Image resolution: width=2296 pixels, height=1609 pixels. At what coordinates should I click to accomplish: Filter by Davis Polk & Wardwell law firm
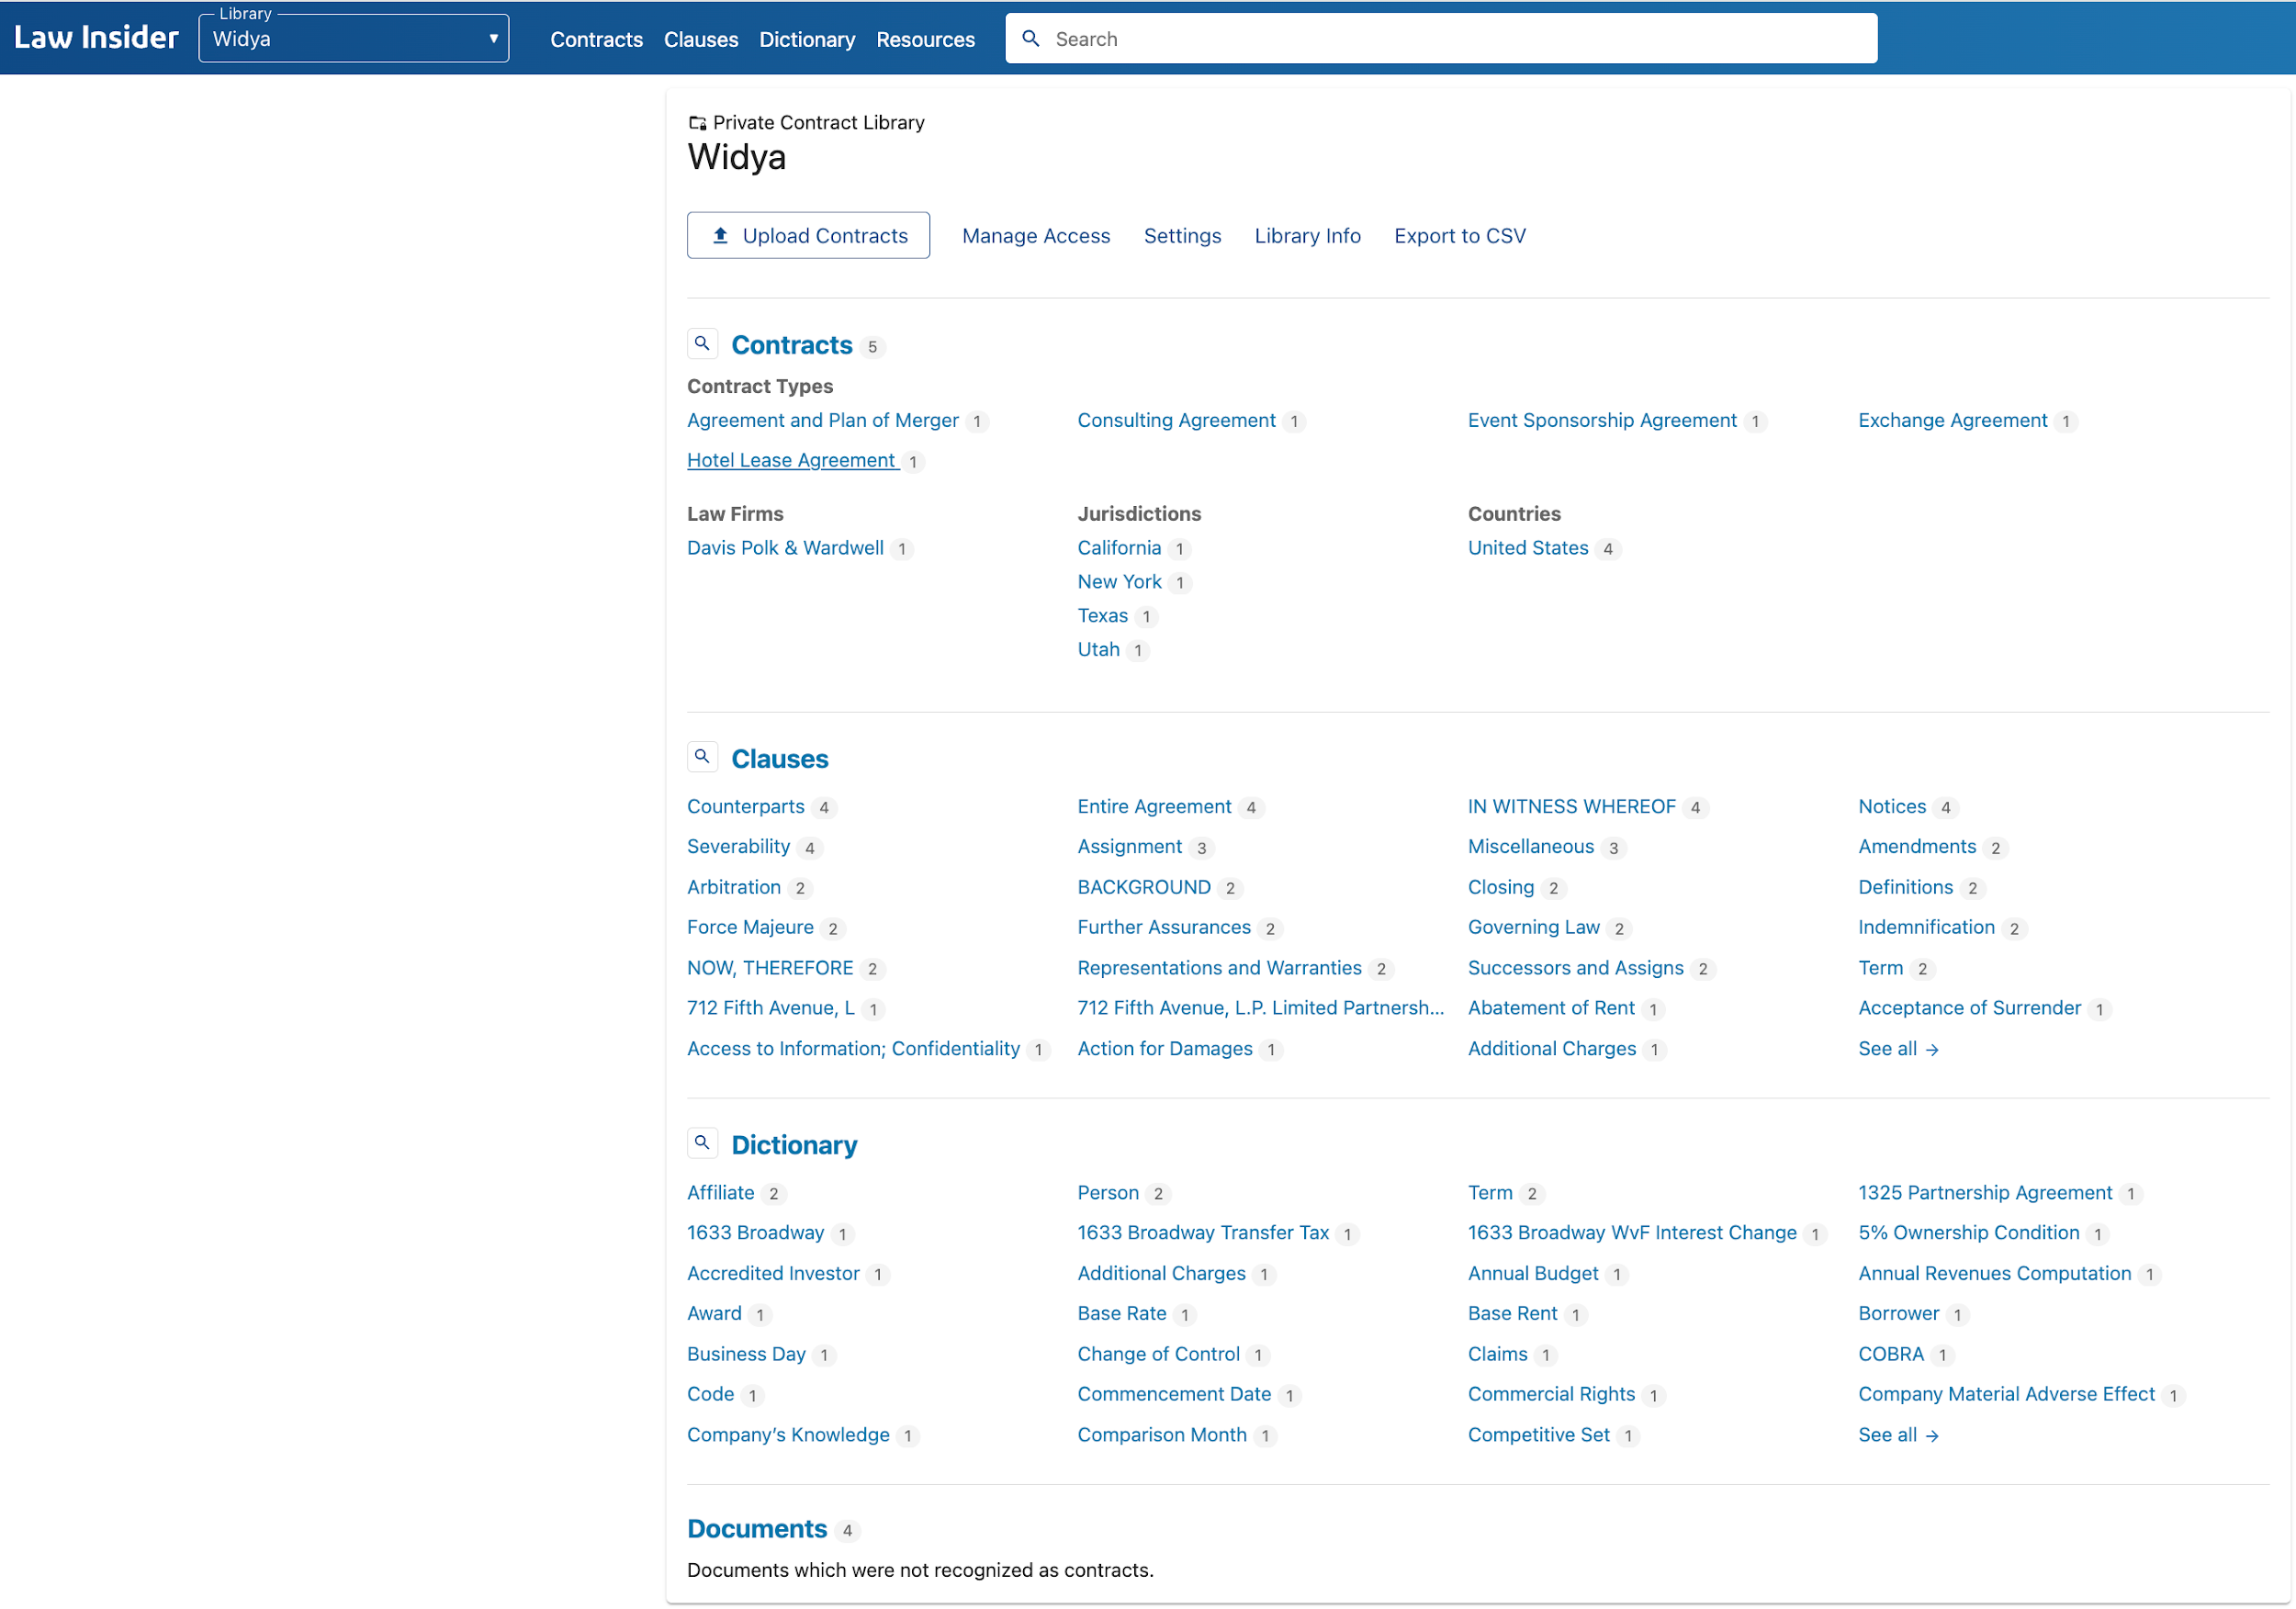click(x=785, y=548)
